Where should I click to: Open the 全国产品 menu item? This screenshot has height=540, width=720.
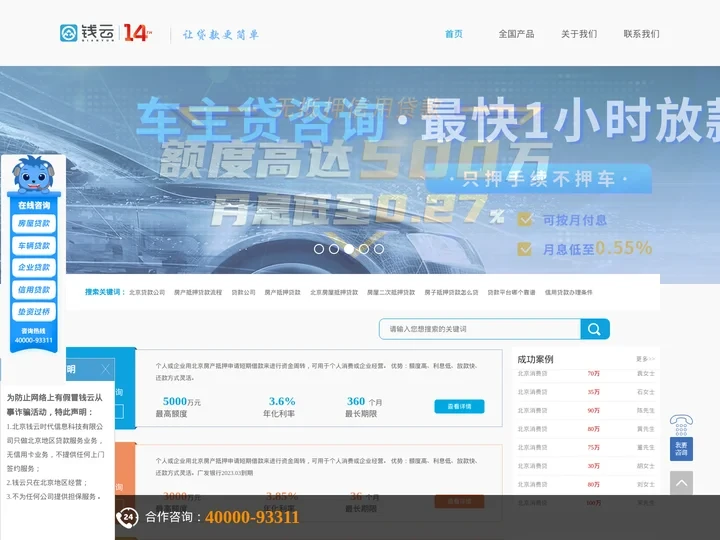[x=516, y=34]
